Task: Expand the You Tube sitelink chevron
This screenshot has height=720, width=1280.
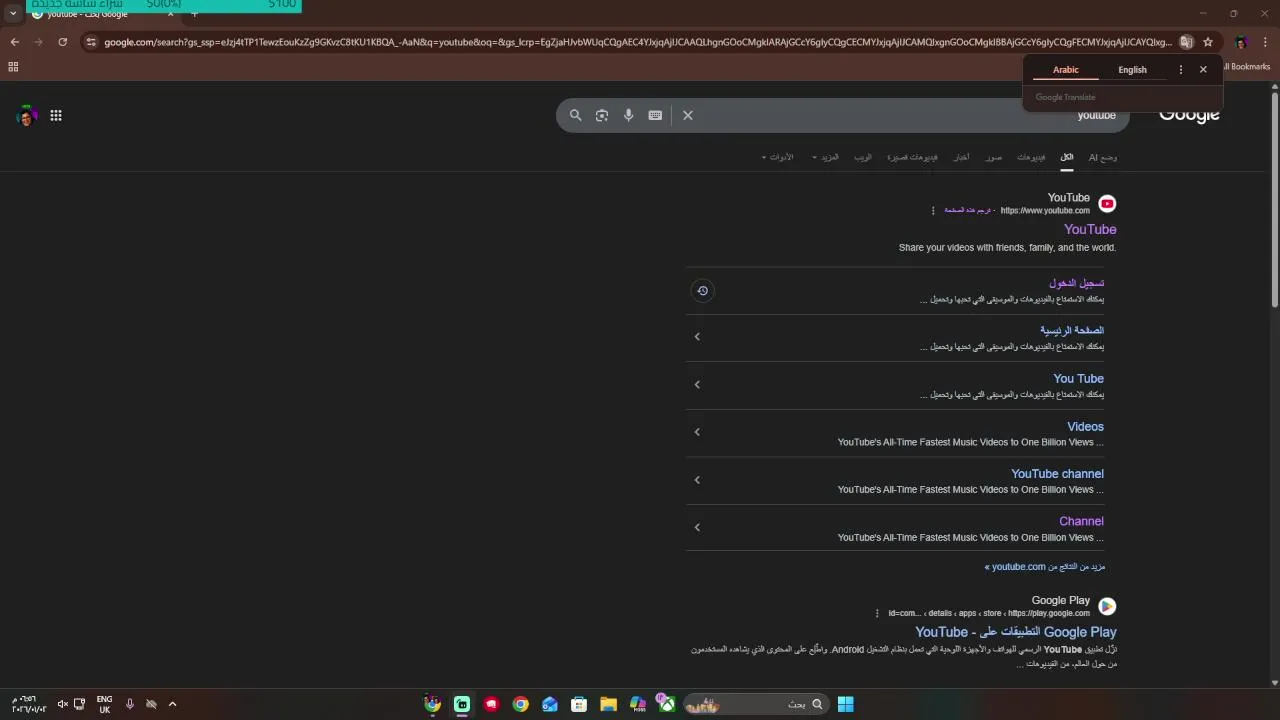Action: click(x=697, y=385)
